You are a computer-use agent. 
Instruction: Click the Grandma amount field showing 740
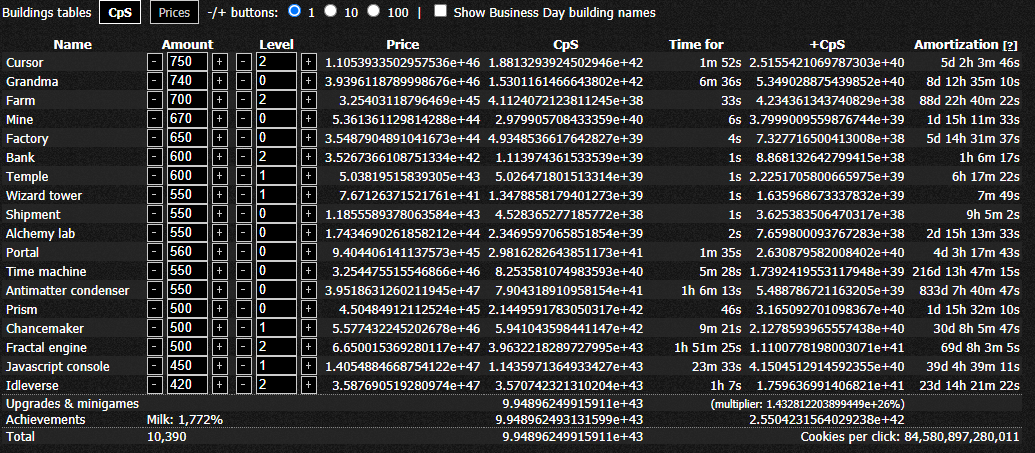(187, 82)
